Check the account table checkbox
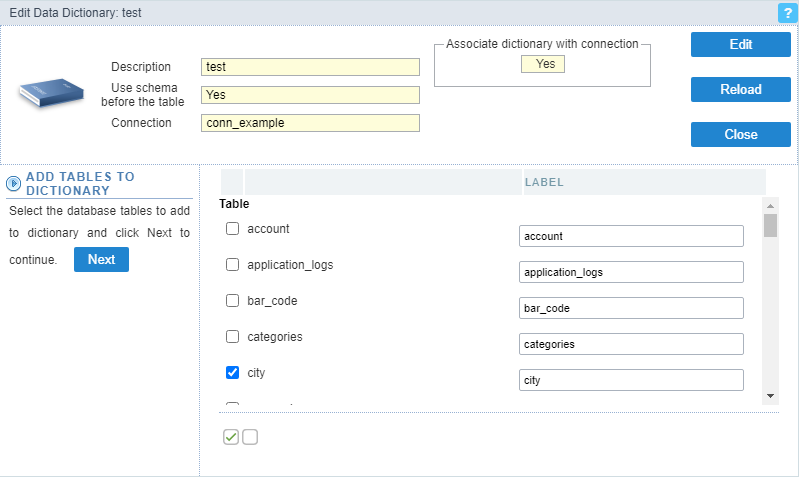 [232, 229]
